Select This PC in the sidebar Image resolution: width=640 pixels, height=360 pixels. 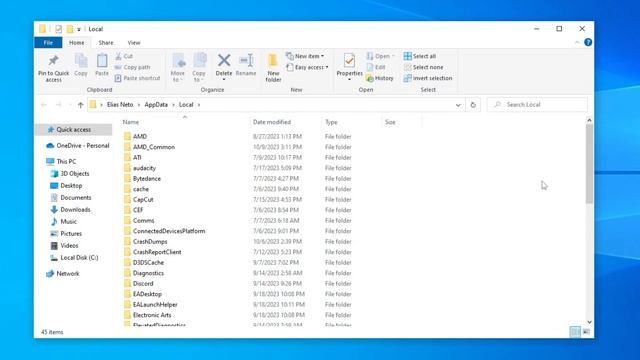[61, 162]
